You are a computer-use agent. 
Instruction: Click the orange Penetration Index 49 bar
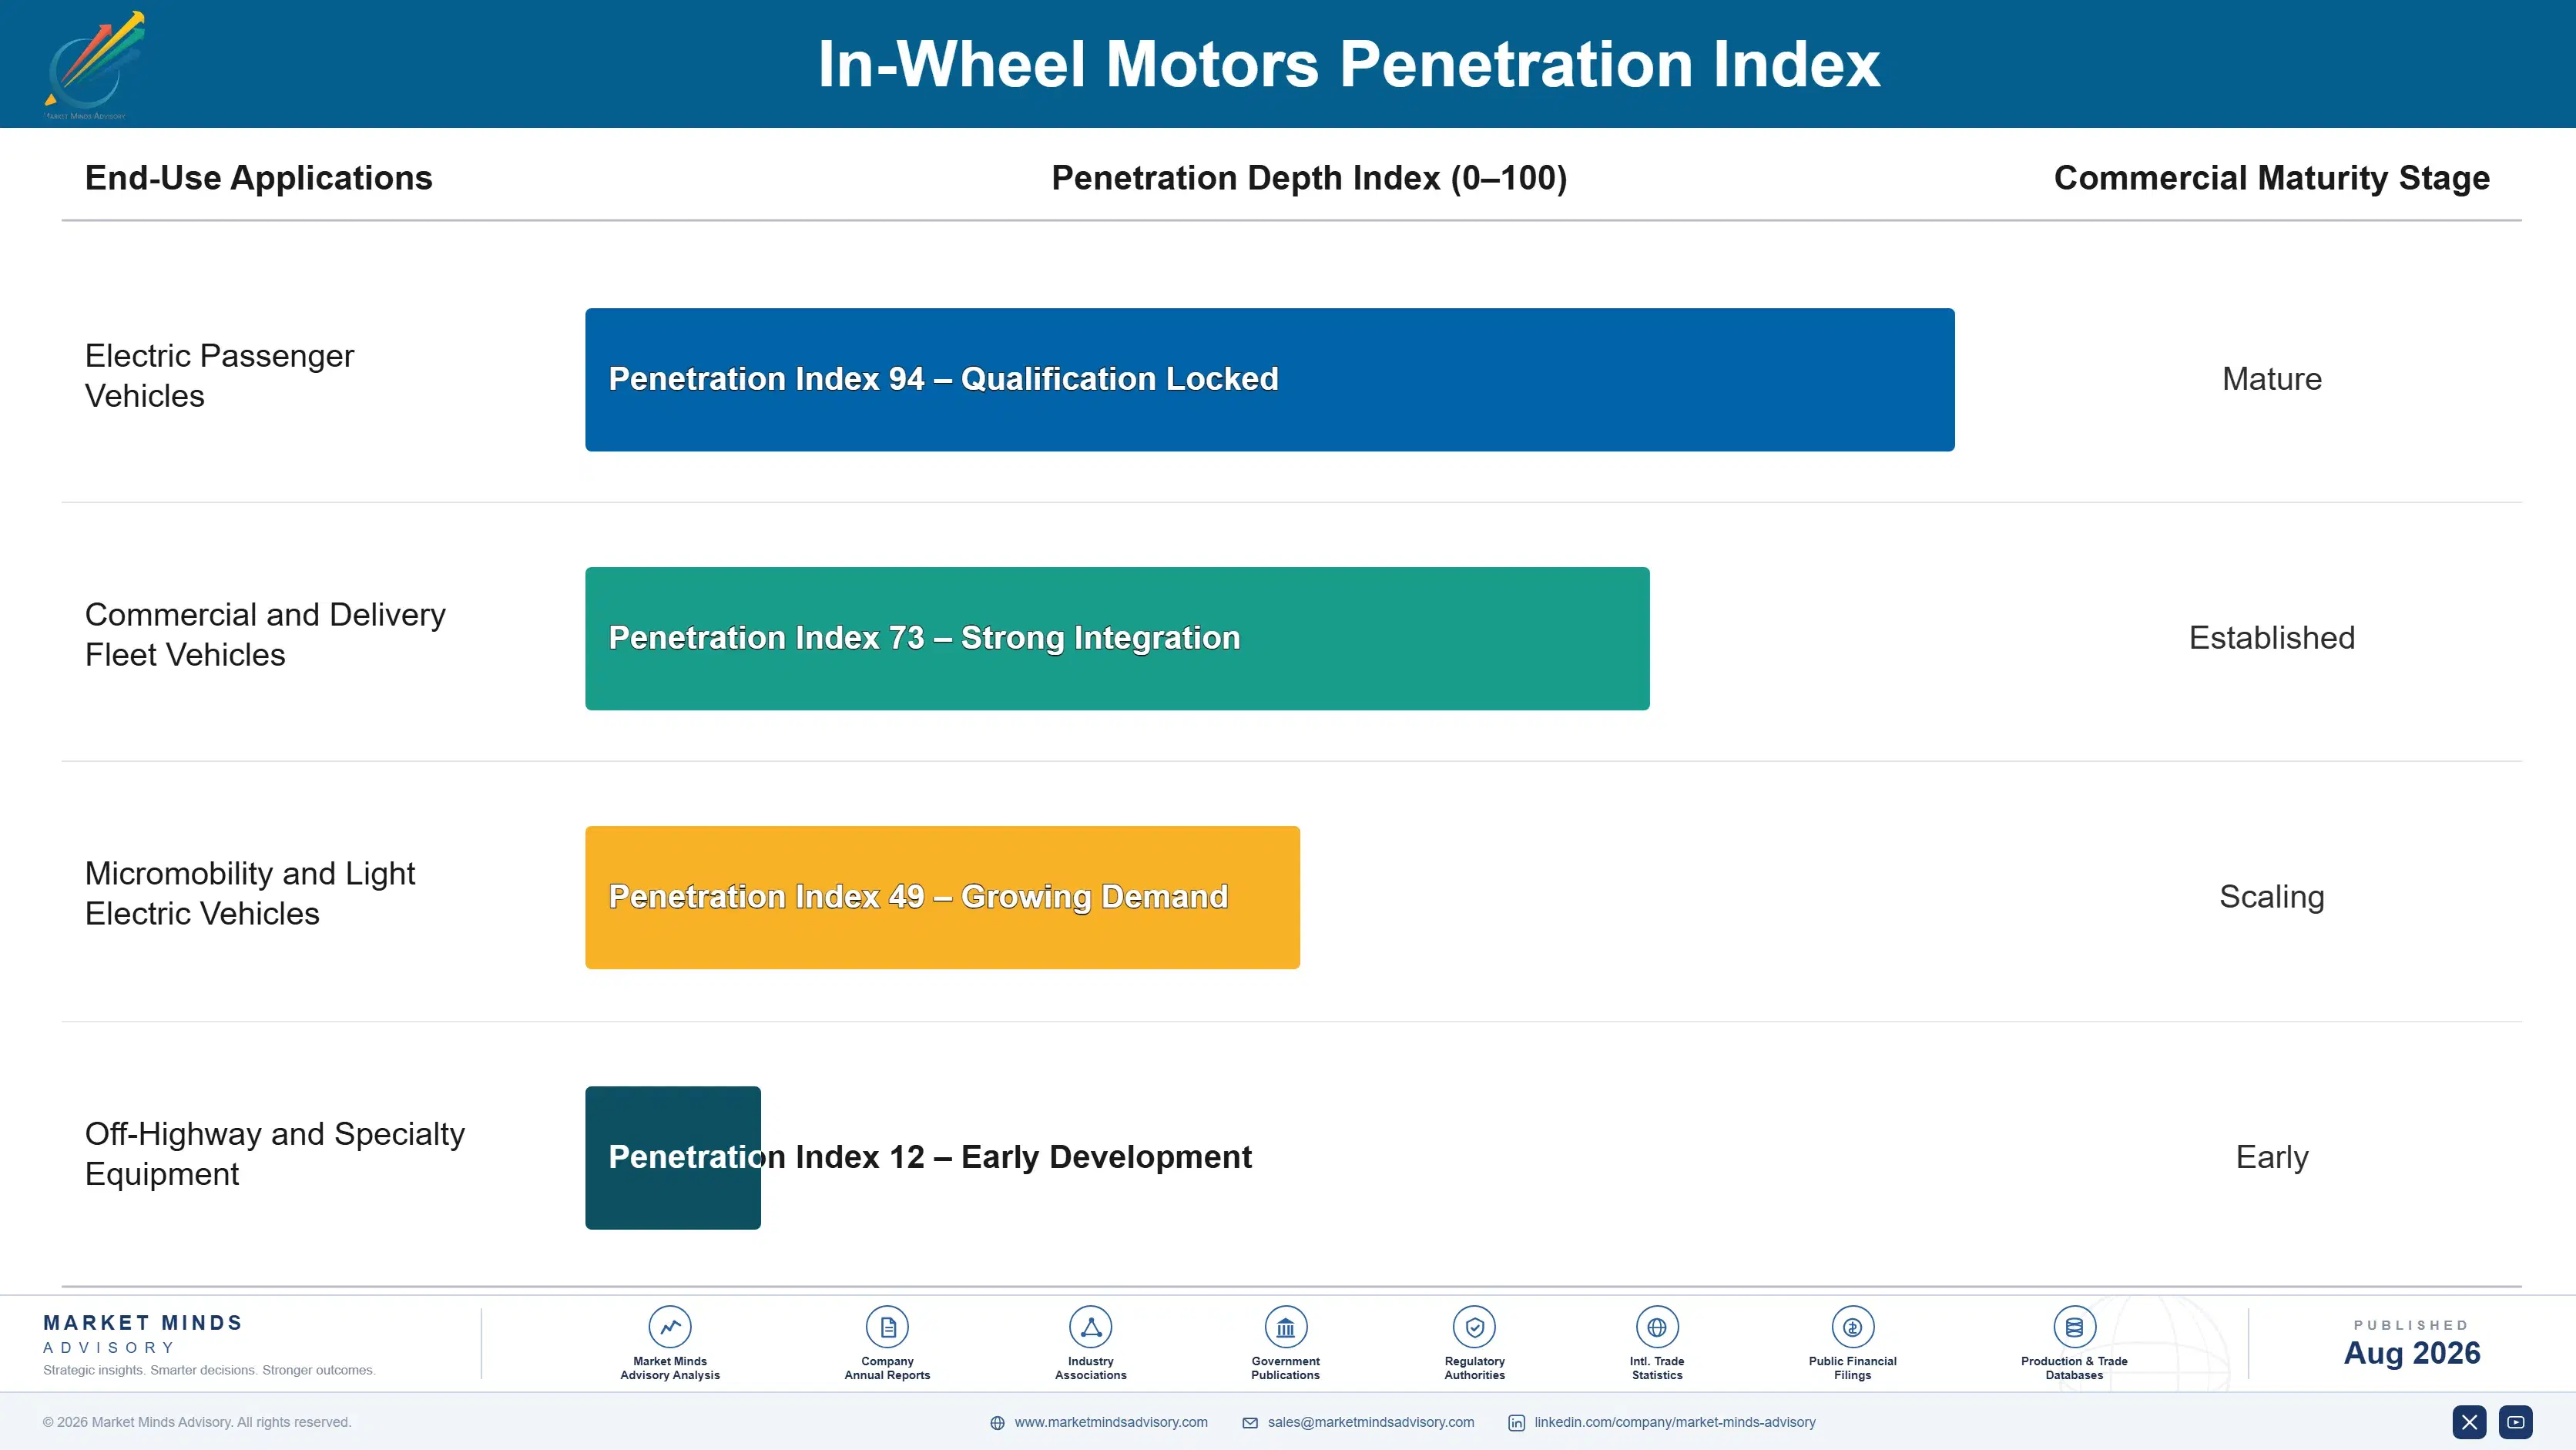pyautogui.click(x=942, y=897)
